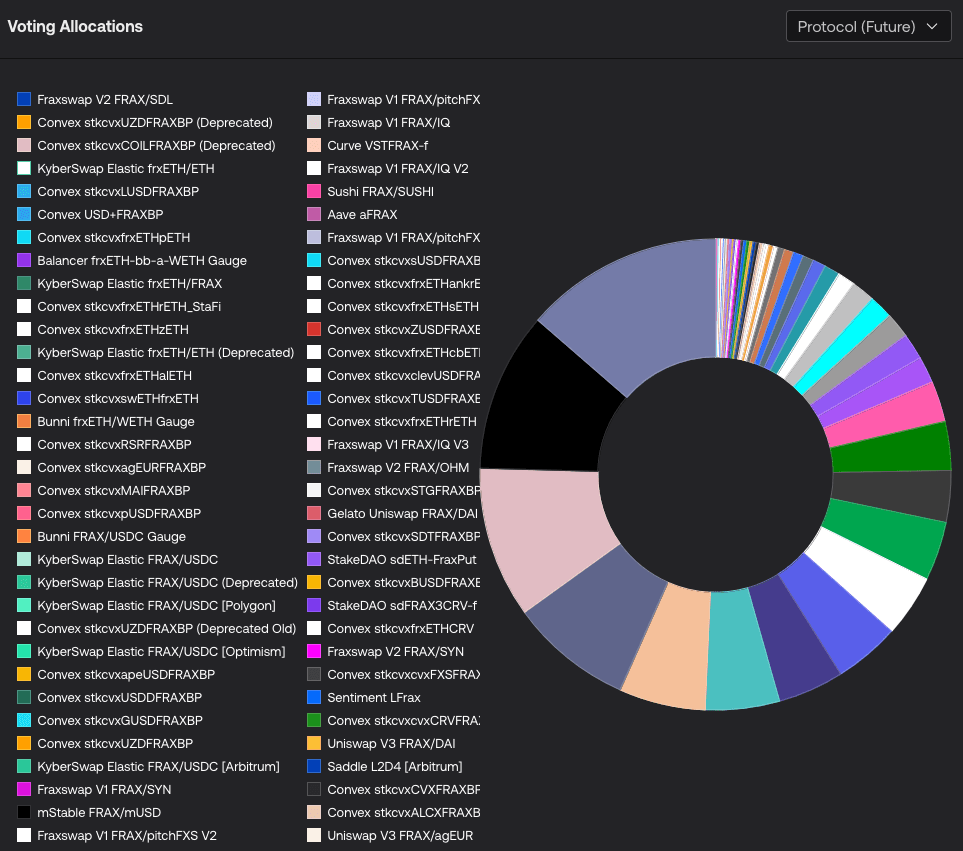Click the Saddle L2D4 [Arbitrum] swatch
The width and height of the screenshot is (963, 851).
(x=314, y=766)
